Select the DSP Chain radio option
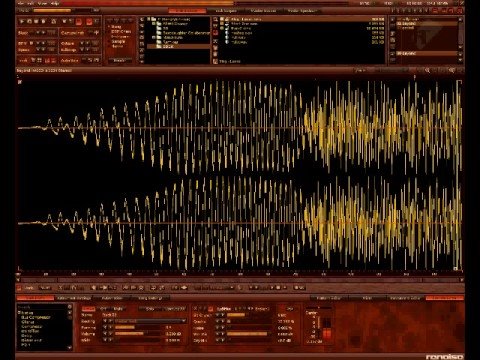The width and height of the screenshot is (480, 360). pyautogui.click(x=121, y=31)
